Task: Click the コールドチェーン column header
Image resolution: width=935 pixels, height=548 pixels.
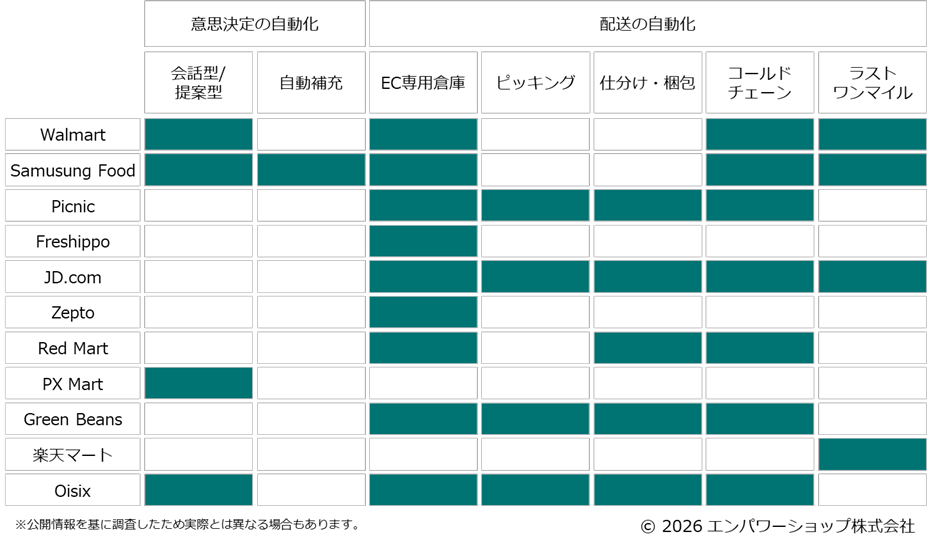Action: pos(759,82)
